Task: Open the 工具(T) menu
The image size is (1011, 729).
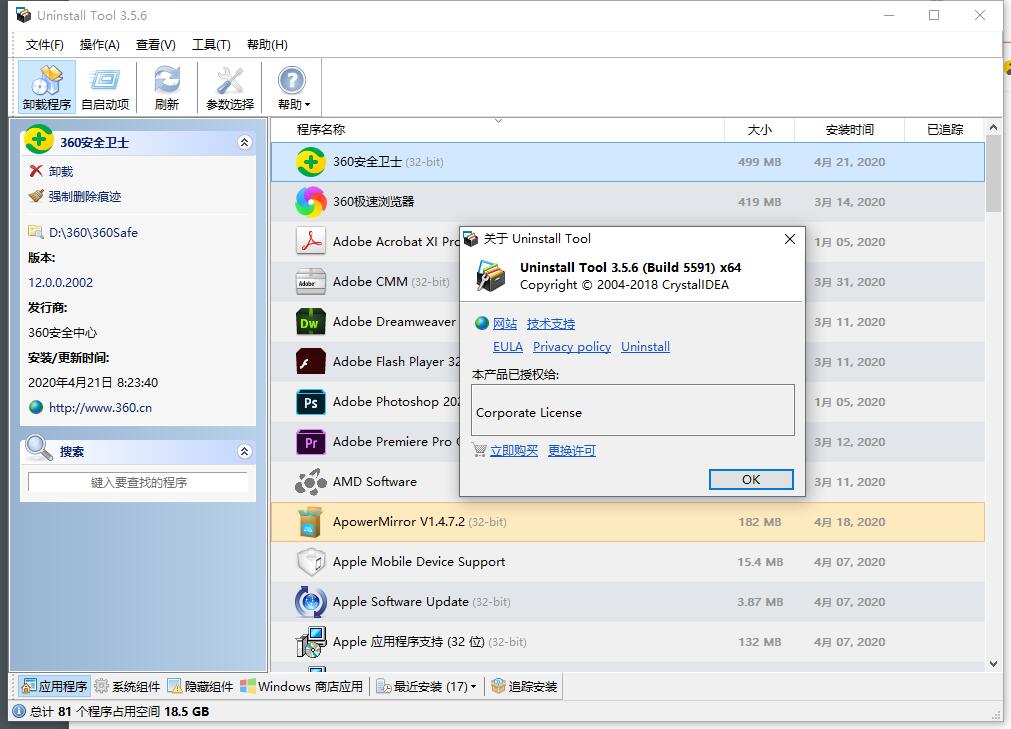Action: point(211,44)
